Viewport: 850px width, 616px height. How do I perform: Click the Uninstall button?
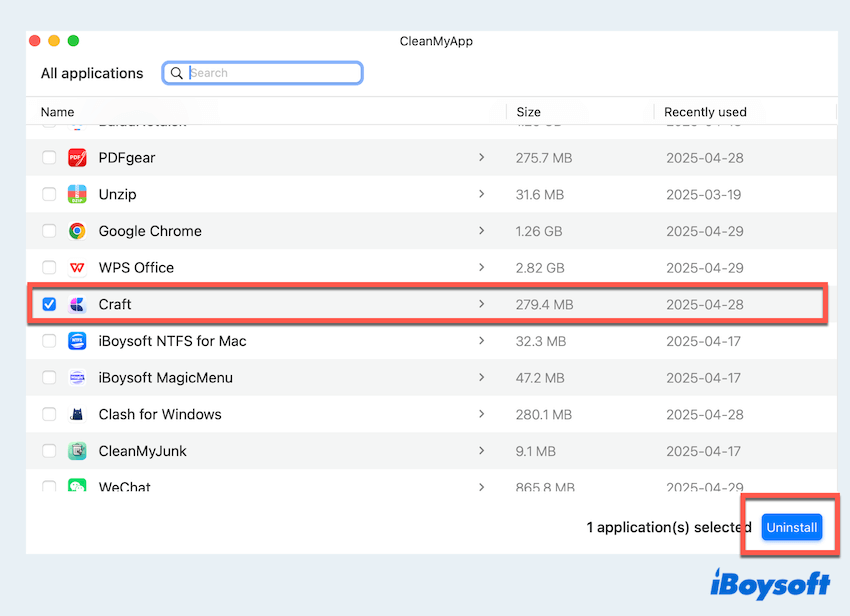[x=791, y=528]
